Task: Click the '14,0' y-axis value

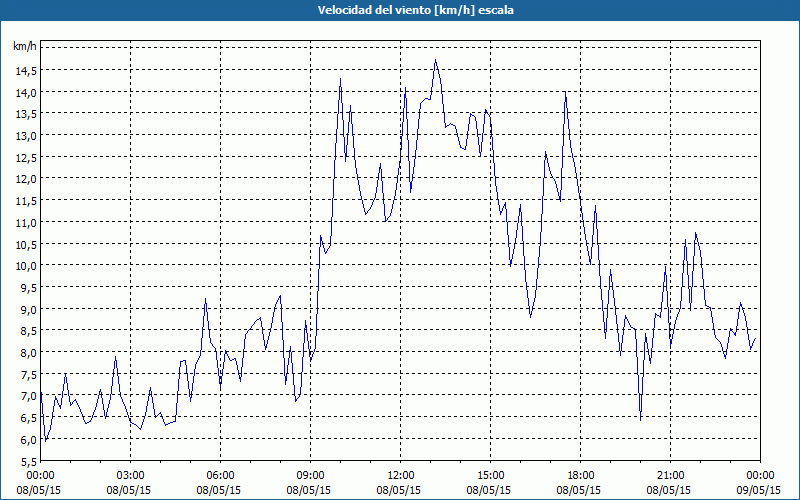Action: [x=26, y=92]
